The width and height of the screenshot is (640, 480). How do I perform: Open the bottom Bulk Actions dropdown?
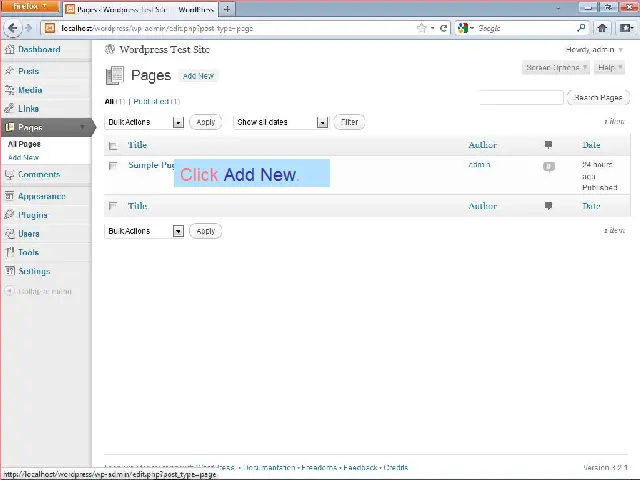click(x=144, y=231)
